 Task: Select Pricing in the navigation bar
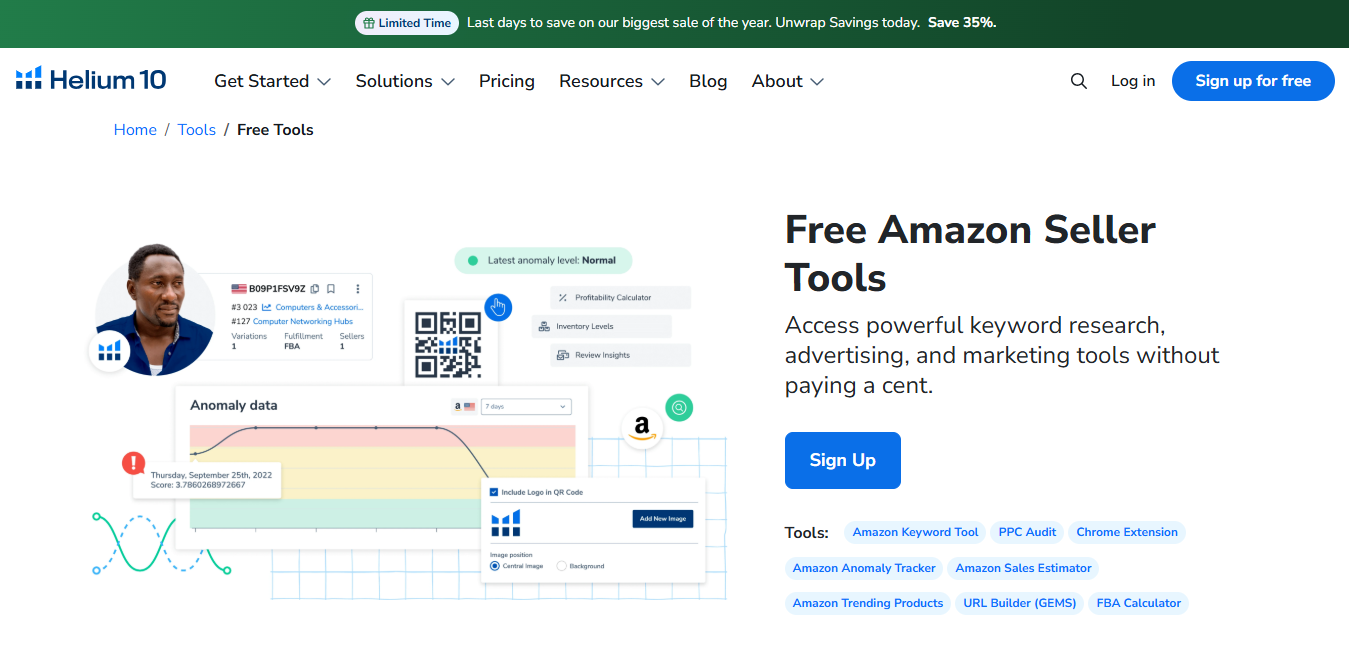506,81
